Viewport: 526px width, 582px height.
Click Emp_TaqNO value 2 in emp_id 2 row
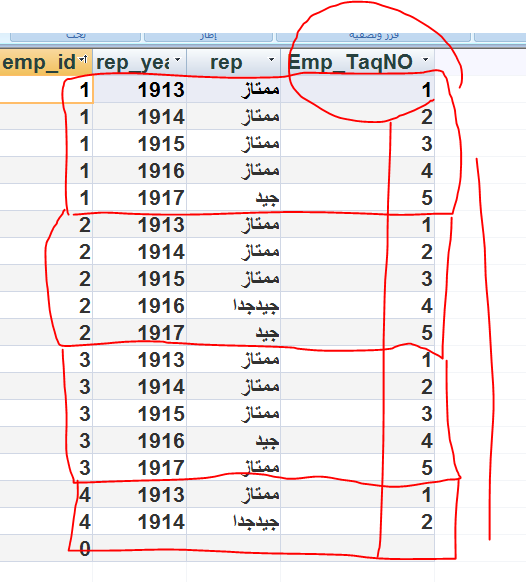(x=357, y=252)
